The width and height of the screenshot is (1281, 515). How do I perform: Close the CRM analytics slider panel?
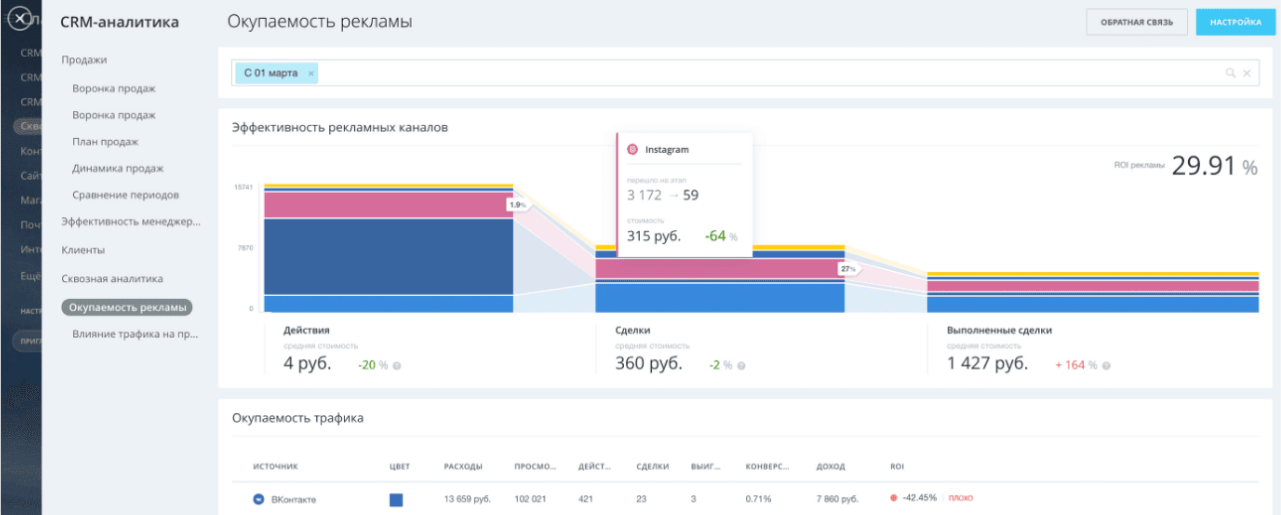(x=19, y=19)
